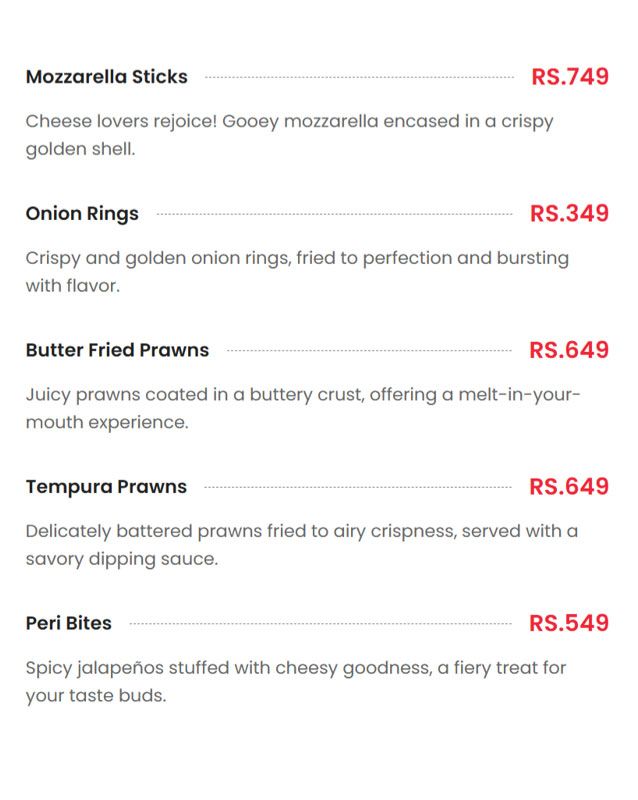Image resolution: width=638 pixels, height=800 pixels.
Task: Click the Butter Fried Prawns RS.649 price
Action: (x=569, y=350)
